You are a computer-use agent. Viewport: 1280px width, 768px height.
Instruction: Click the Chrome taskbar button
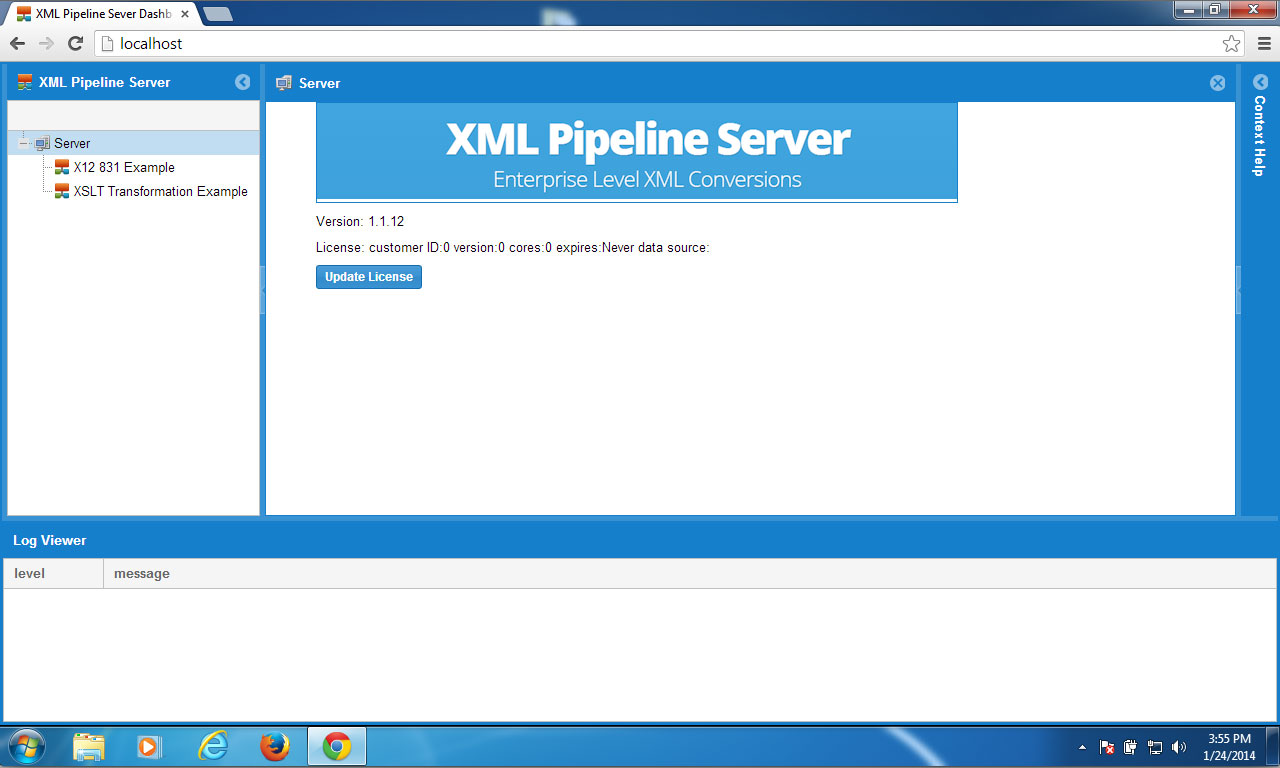[337, 746]
